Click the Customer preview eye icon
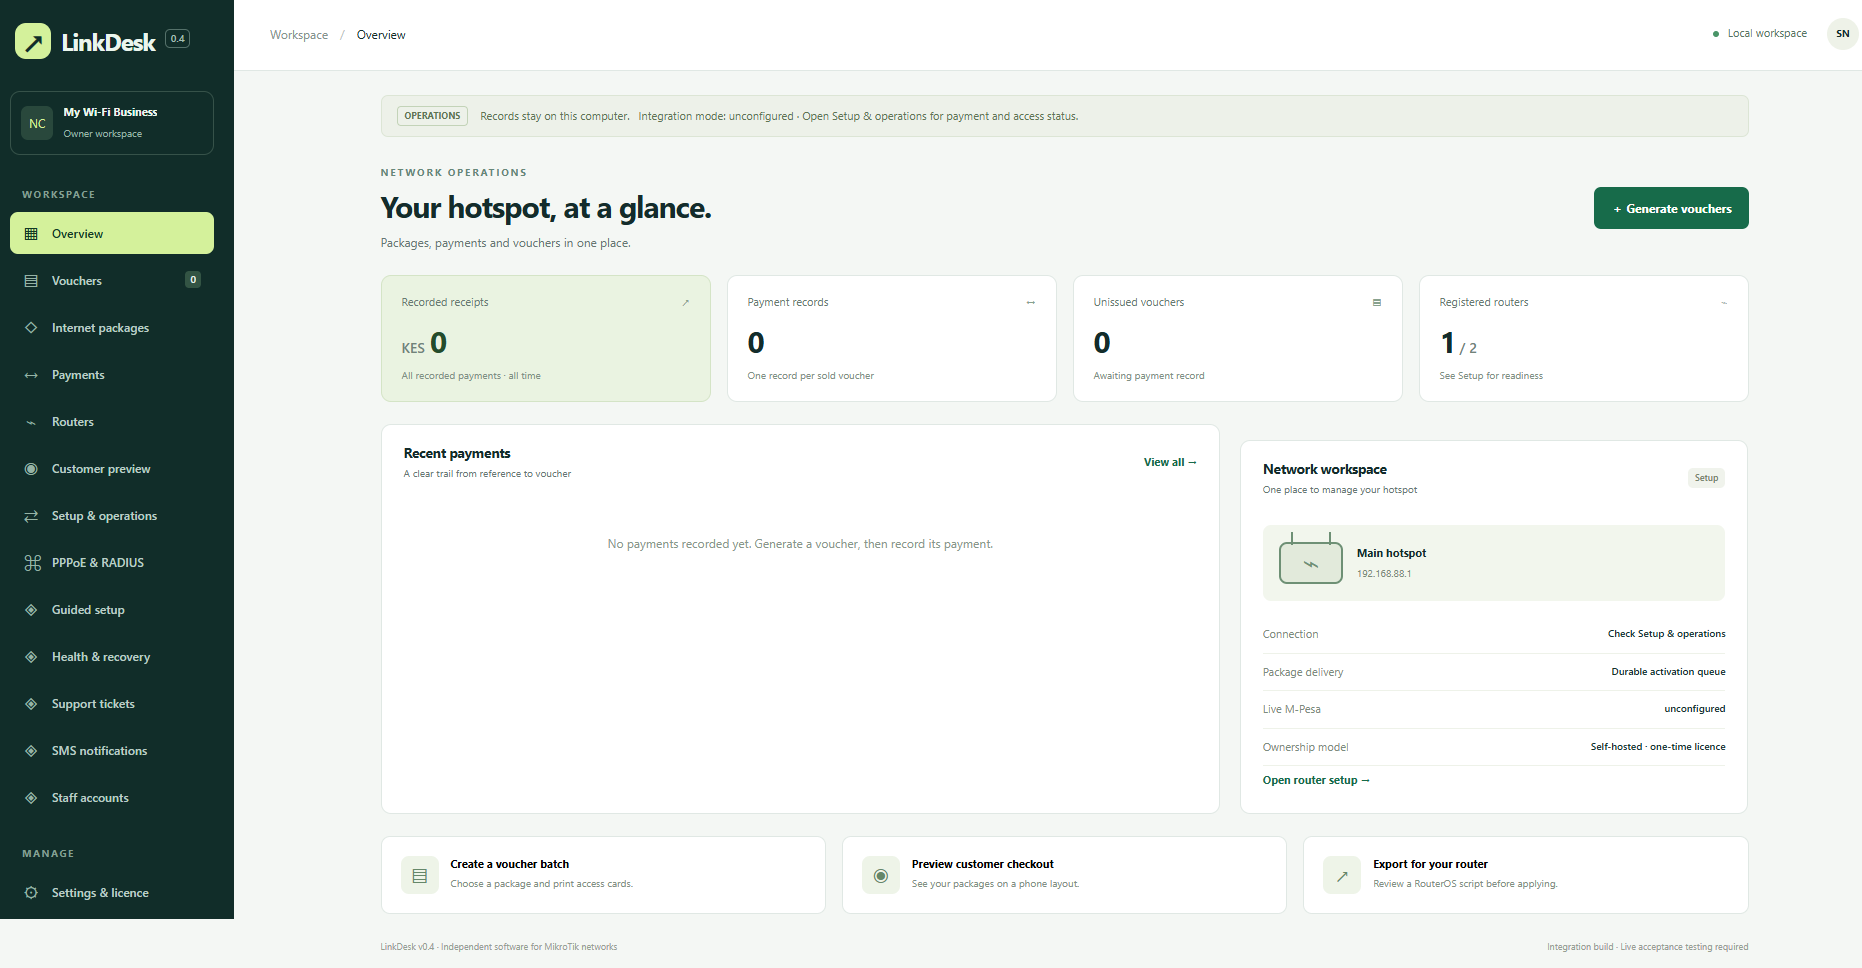Image resolution: width=1862 pixels, height=968 pixels. click(31, 469)
